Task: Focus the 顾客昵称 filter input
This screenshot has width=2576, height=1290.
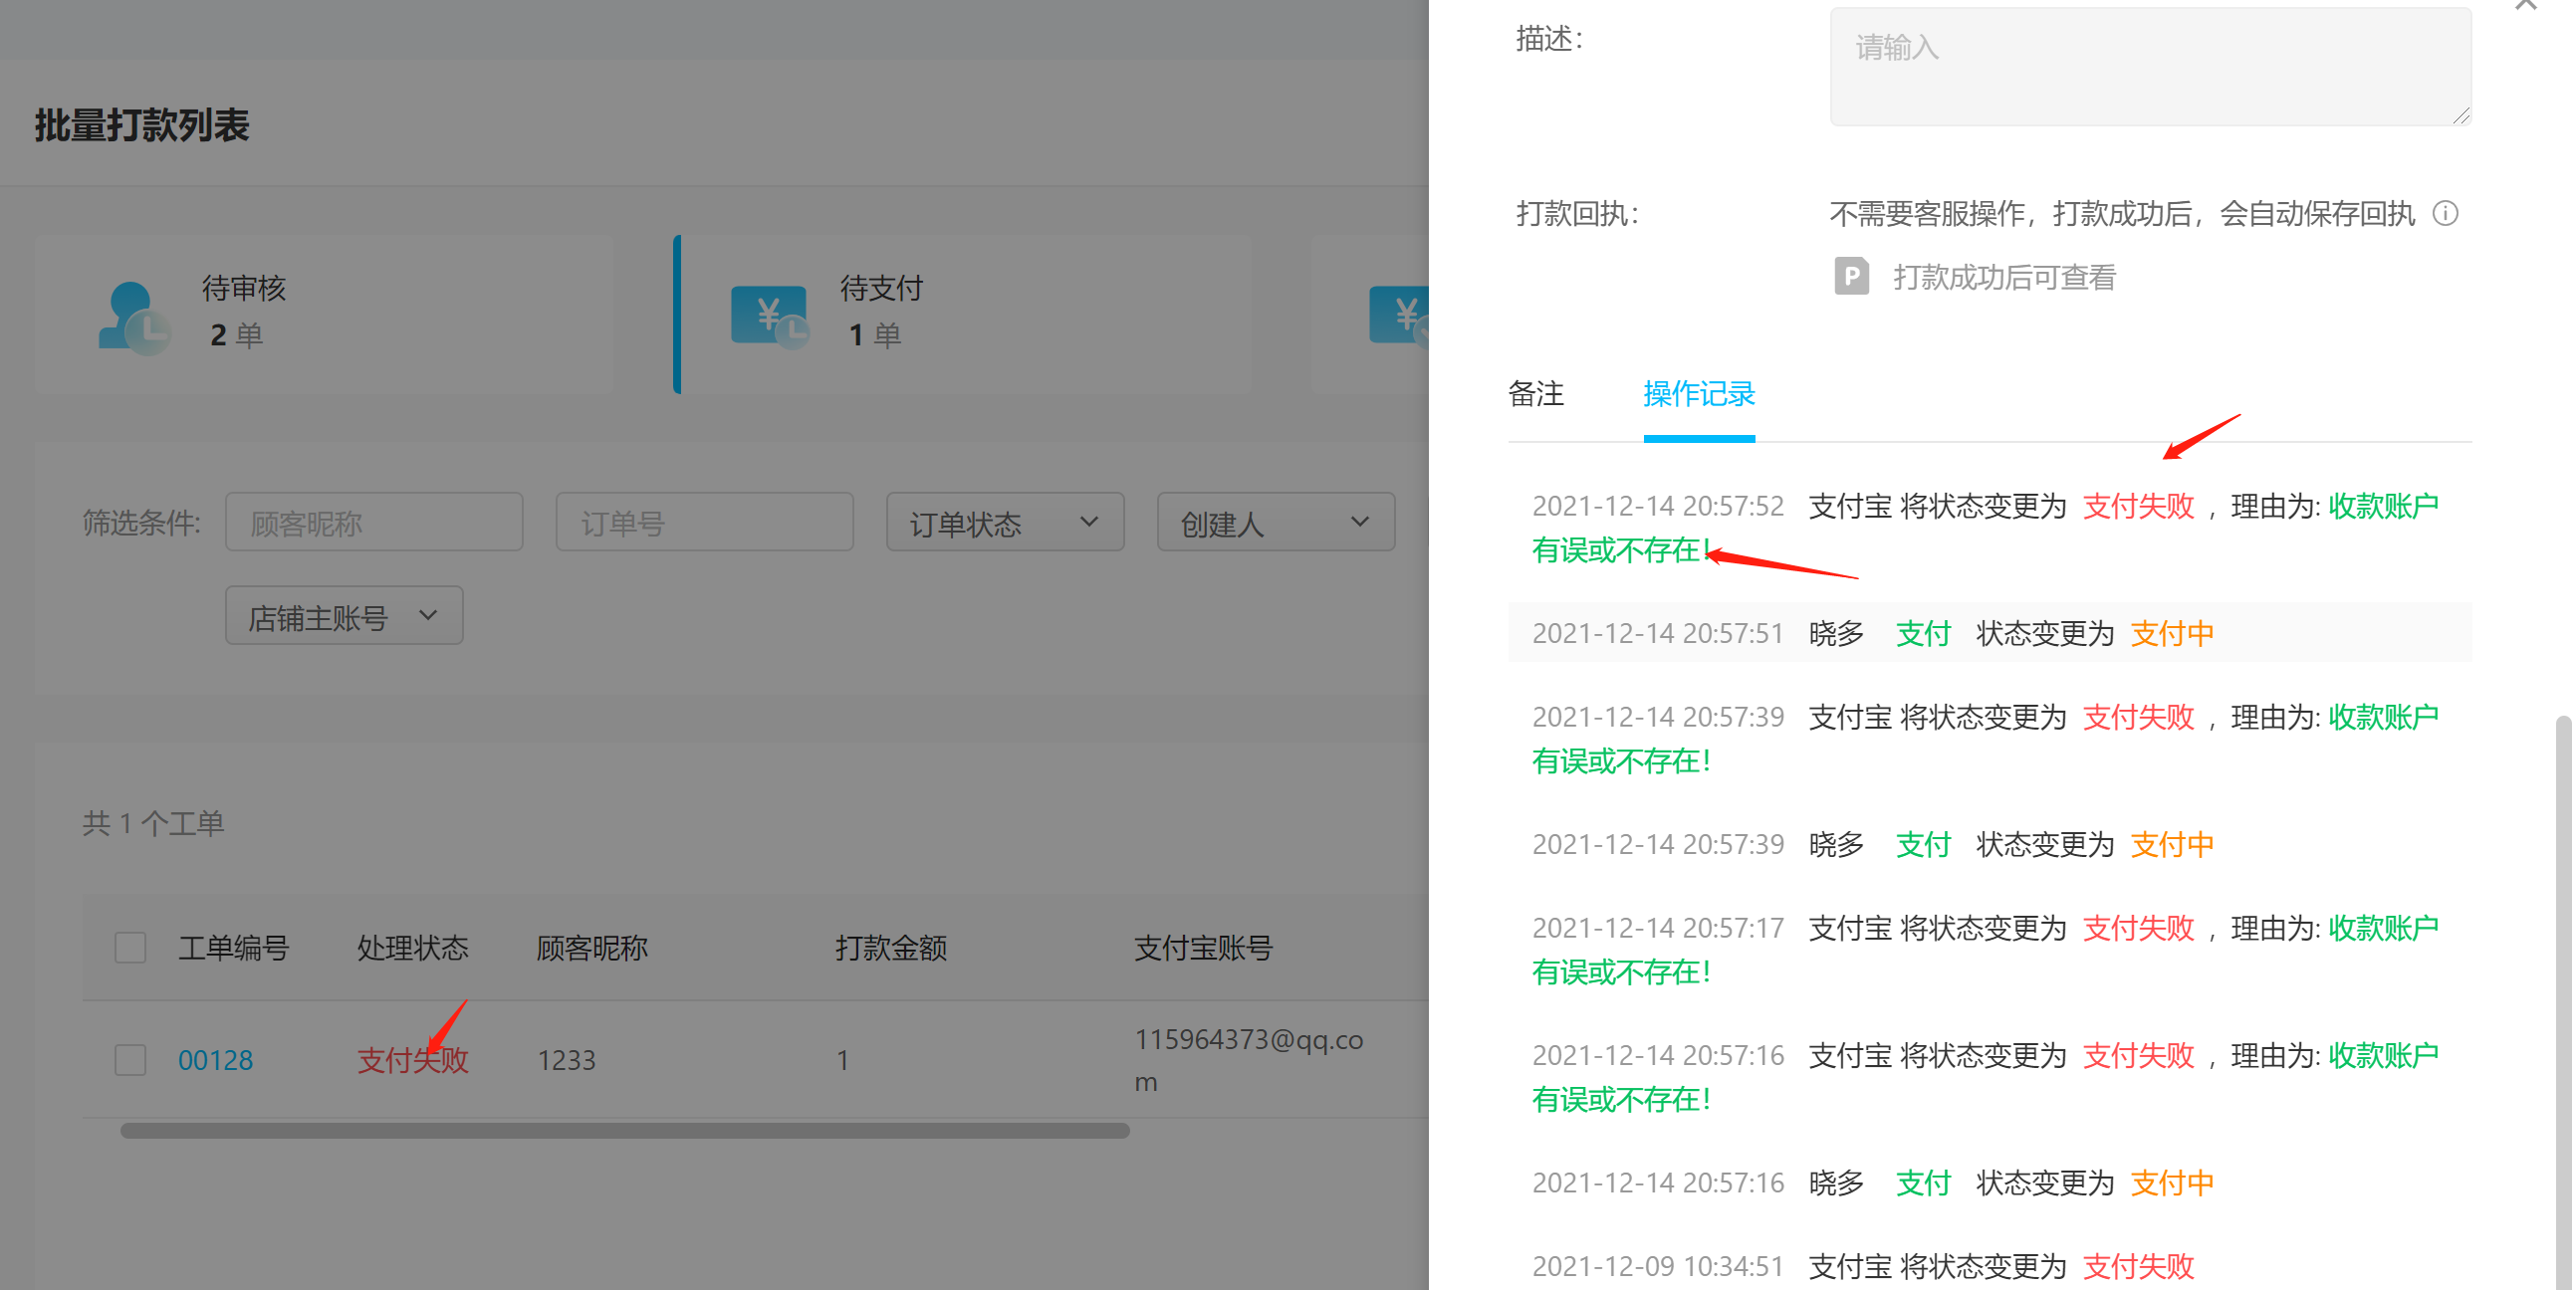Action: point(374,522)
